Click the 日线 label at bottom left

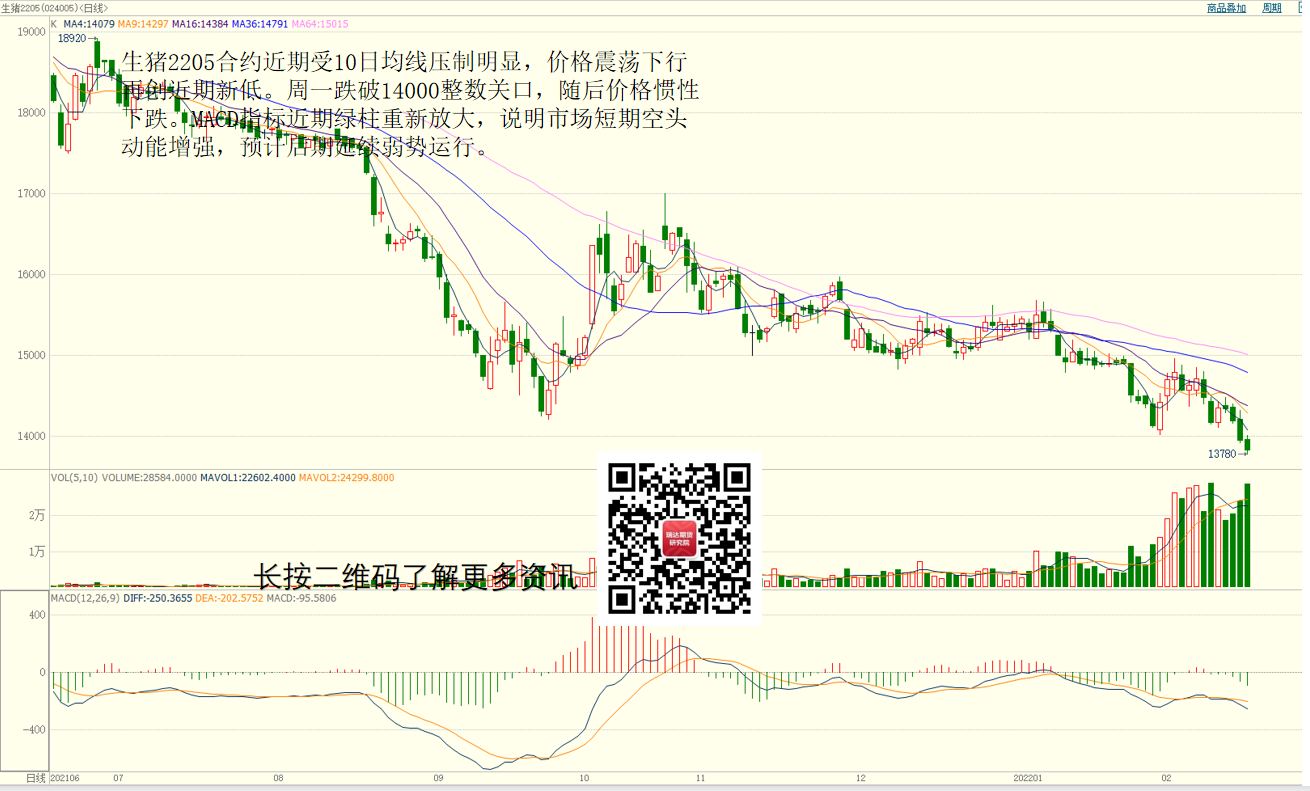(x=35, y=777)
